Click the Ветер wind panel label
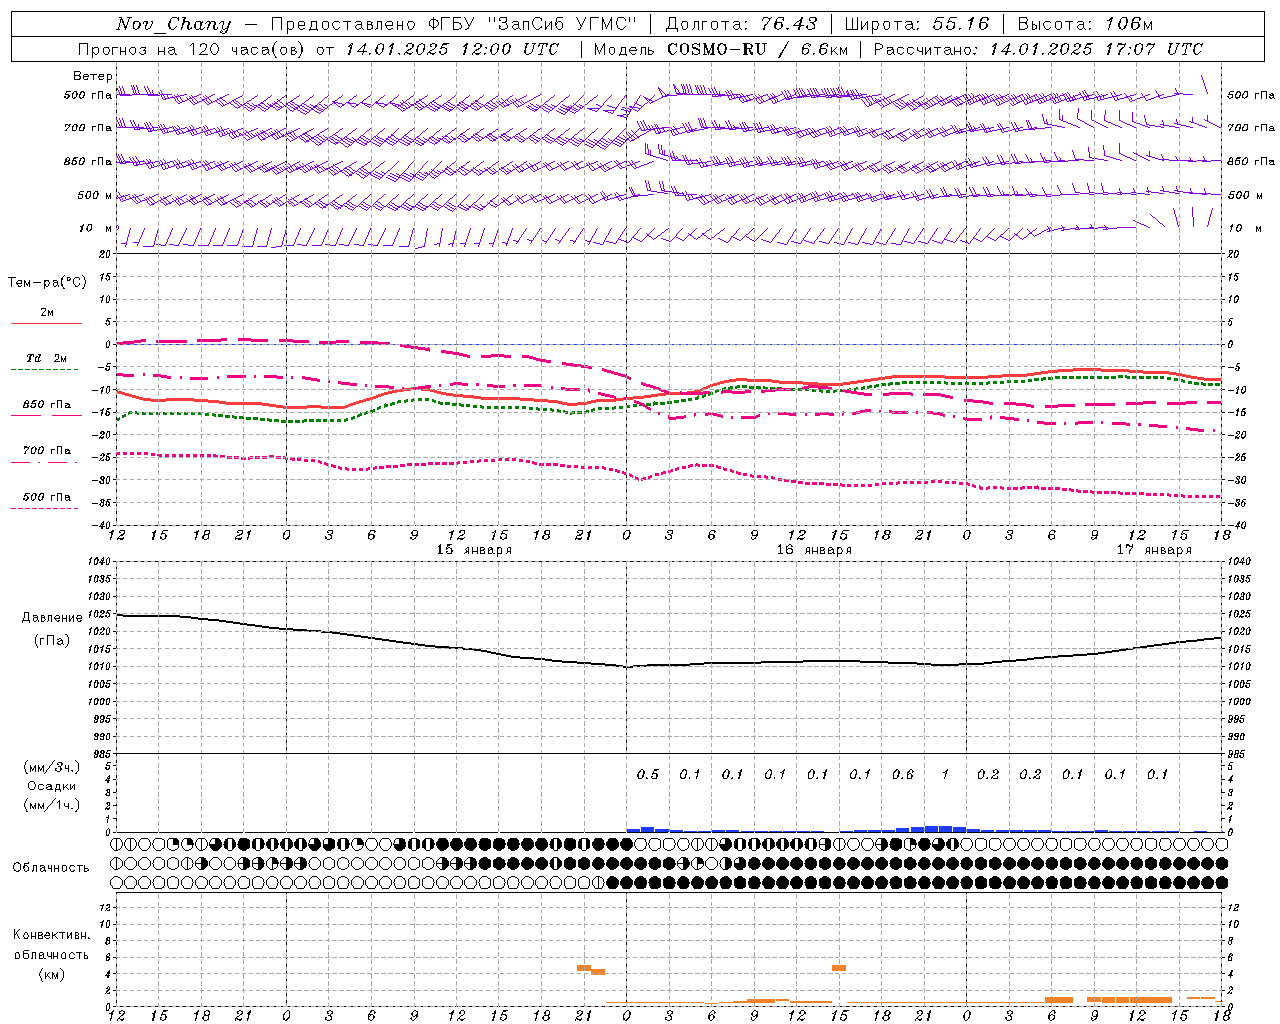Image resolution: width=1280 pixels, height=1024 pixels. 93,76
